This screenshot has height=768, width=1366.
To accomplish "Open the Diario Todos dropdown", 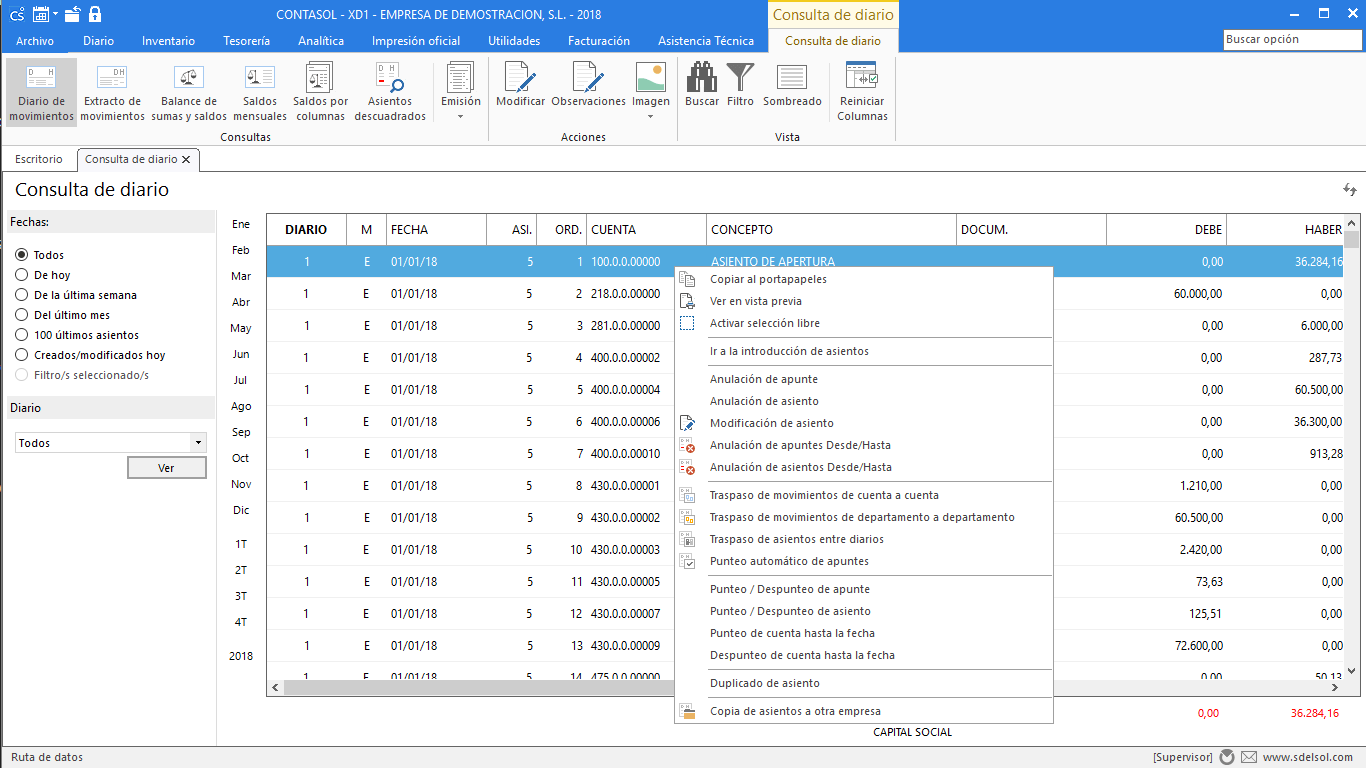I will pyautogui.click(x=111, y=442).
